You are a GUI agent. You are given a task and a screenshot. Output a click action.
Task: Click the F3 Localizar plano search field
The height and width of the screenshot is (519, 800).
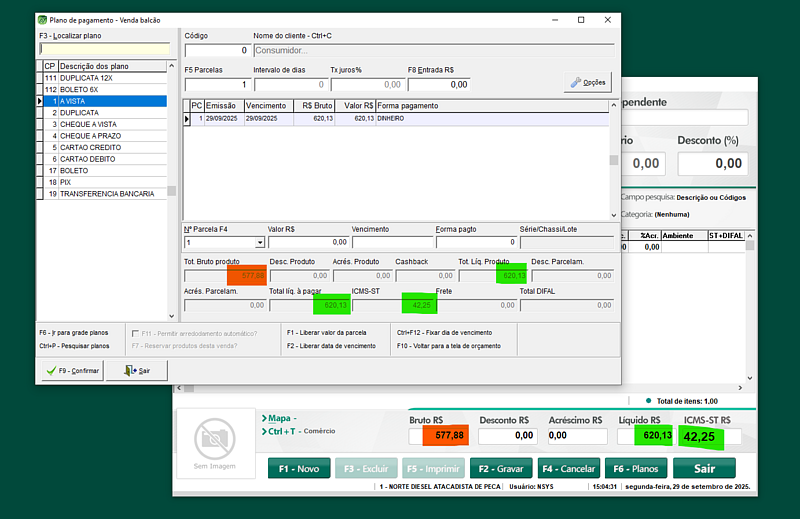point(104,48)
